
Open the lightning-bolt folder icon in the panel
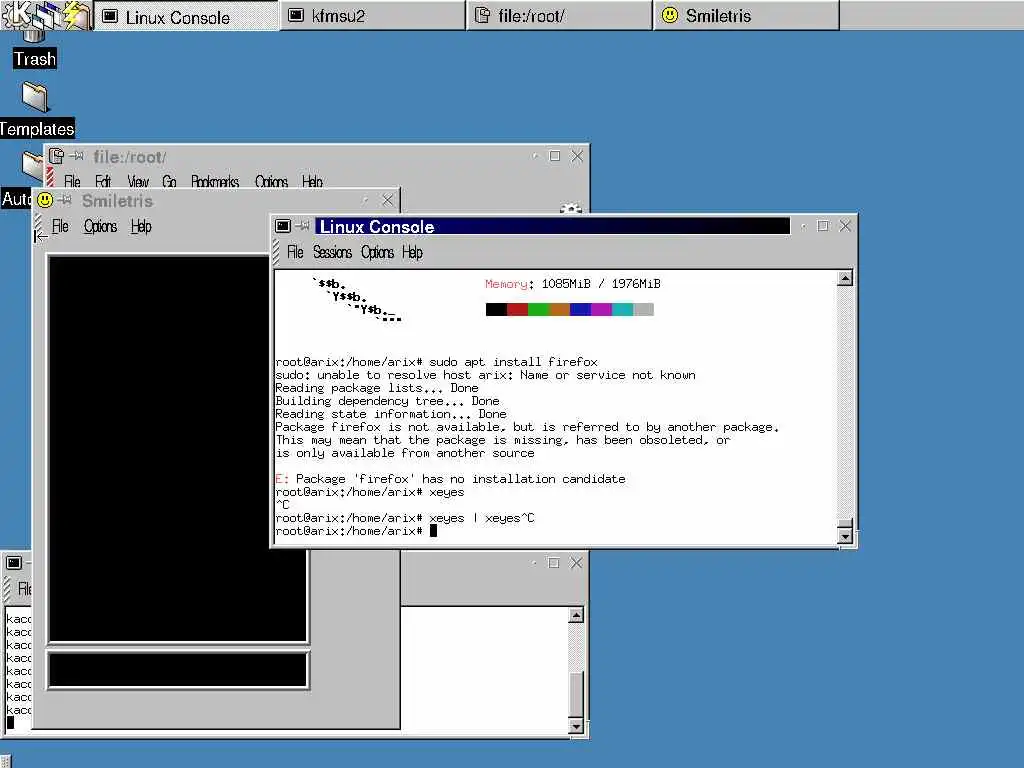click(x=77, y=14)
